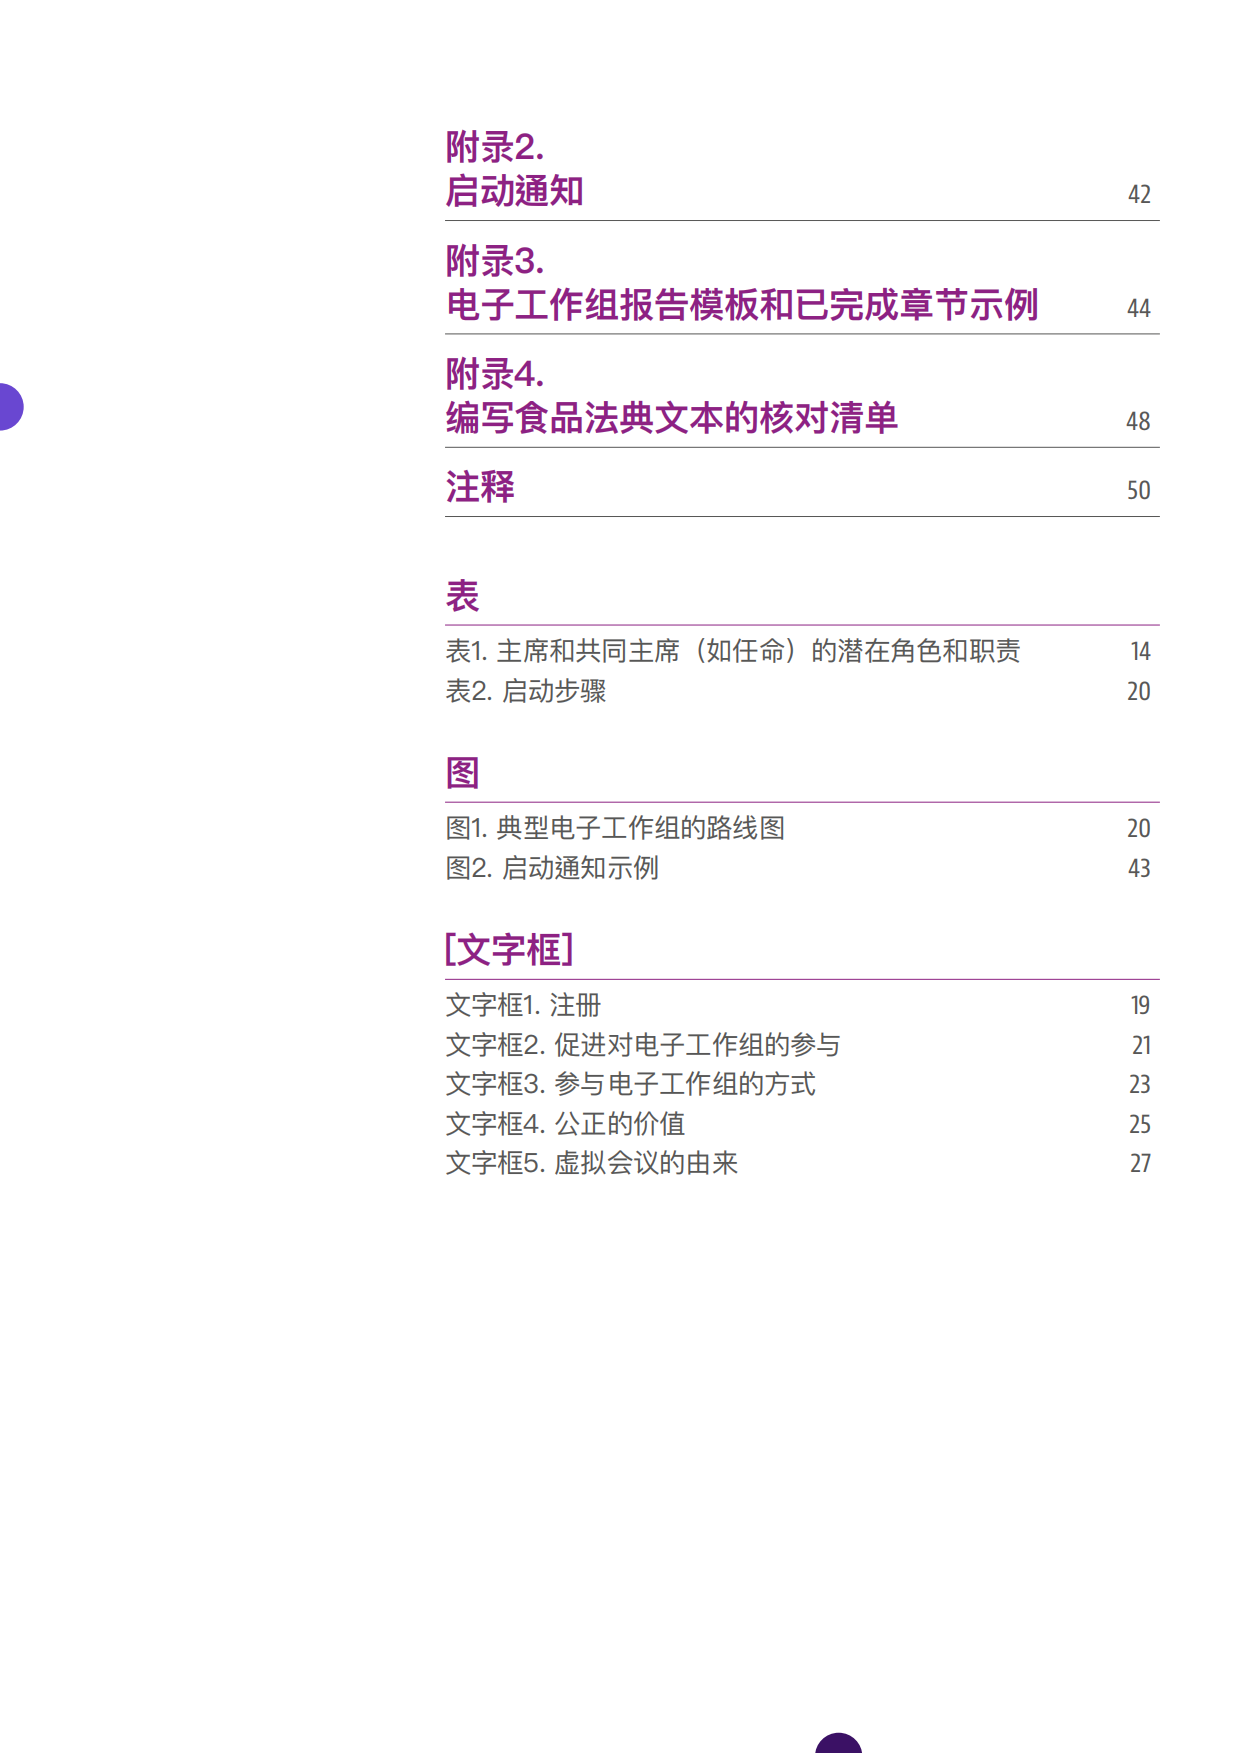Open 表1. 主席和共同主席的潜在角色和职责
Image resolution: width=1235 pixels, height=1753 pixels.
(x=733, y=651)
